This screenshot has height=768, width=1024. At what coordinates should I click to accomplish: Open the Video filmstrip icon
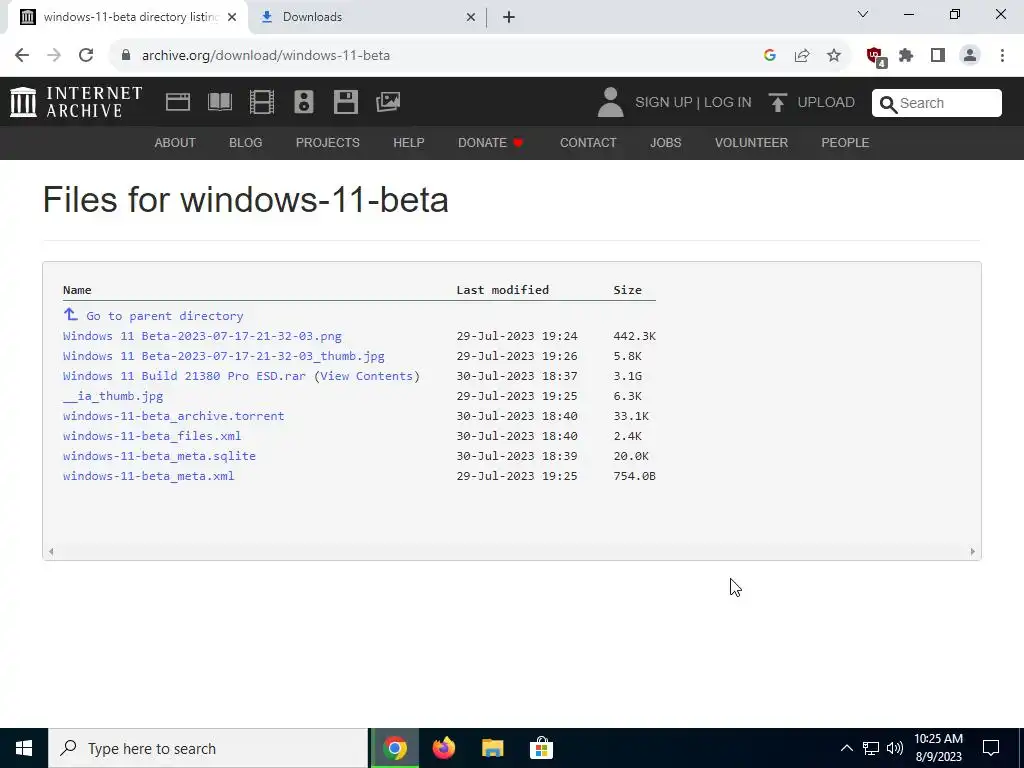pyautogui.click(x=262, y=102)
